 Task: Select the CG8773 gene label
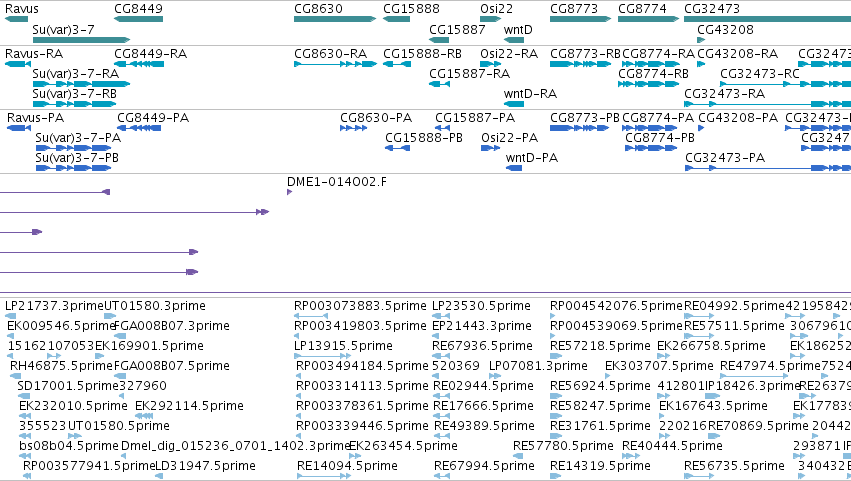click(x=574, y=9)
